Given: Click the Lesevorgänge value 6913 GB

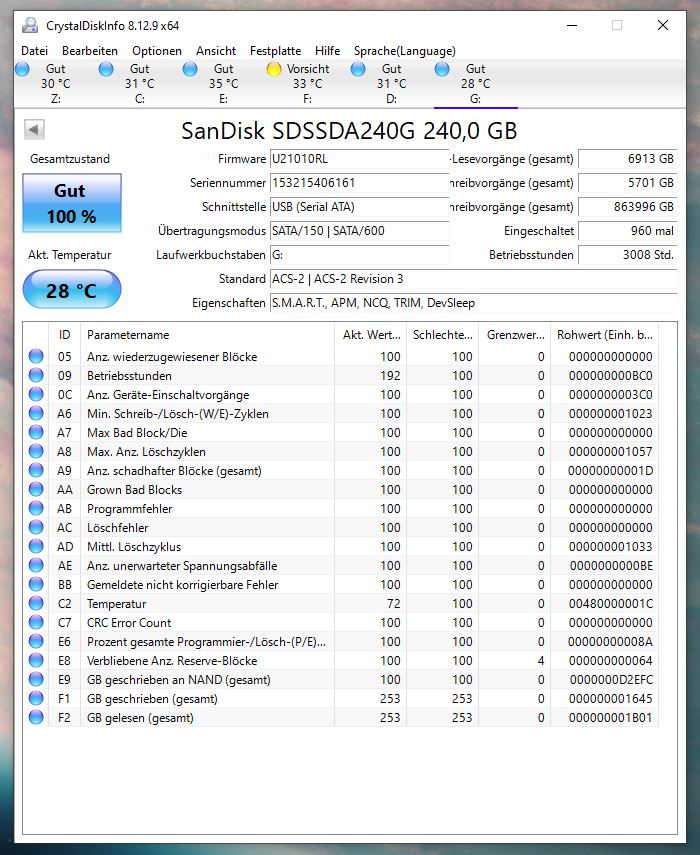Looking at the screenshot, I should coord(627,159).
